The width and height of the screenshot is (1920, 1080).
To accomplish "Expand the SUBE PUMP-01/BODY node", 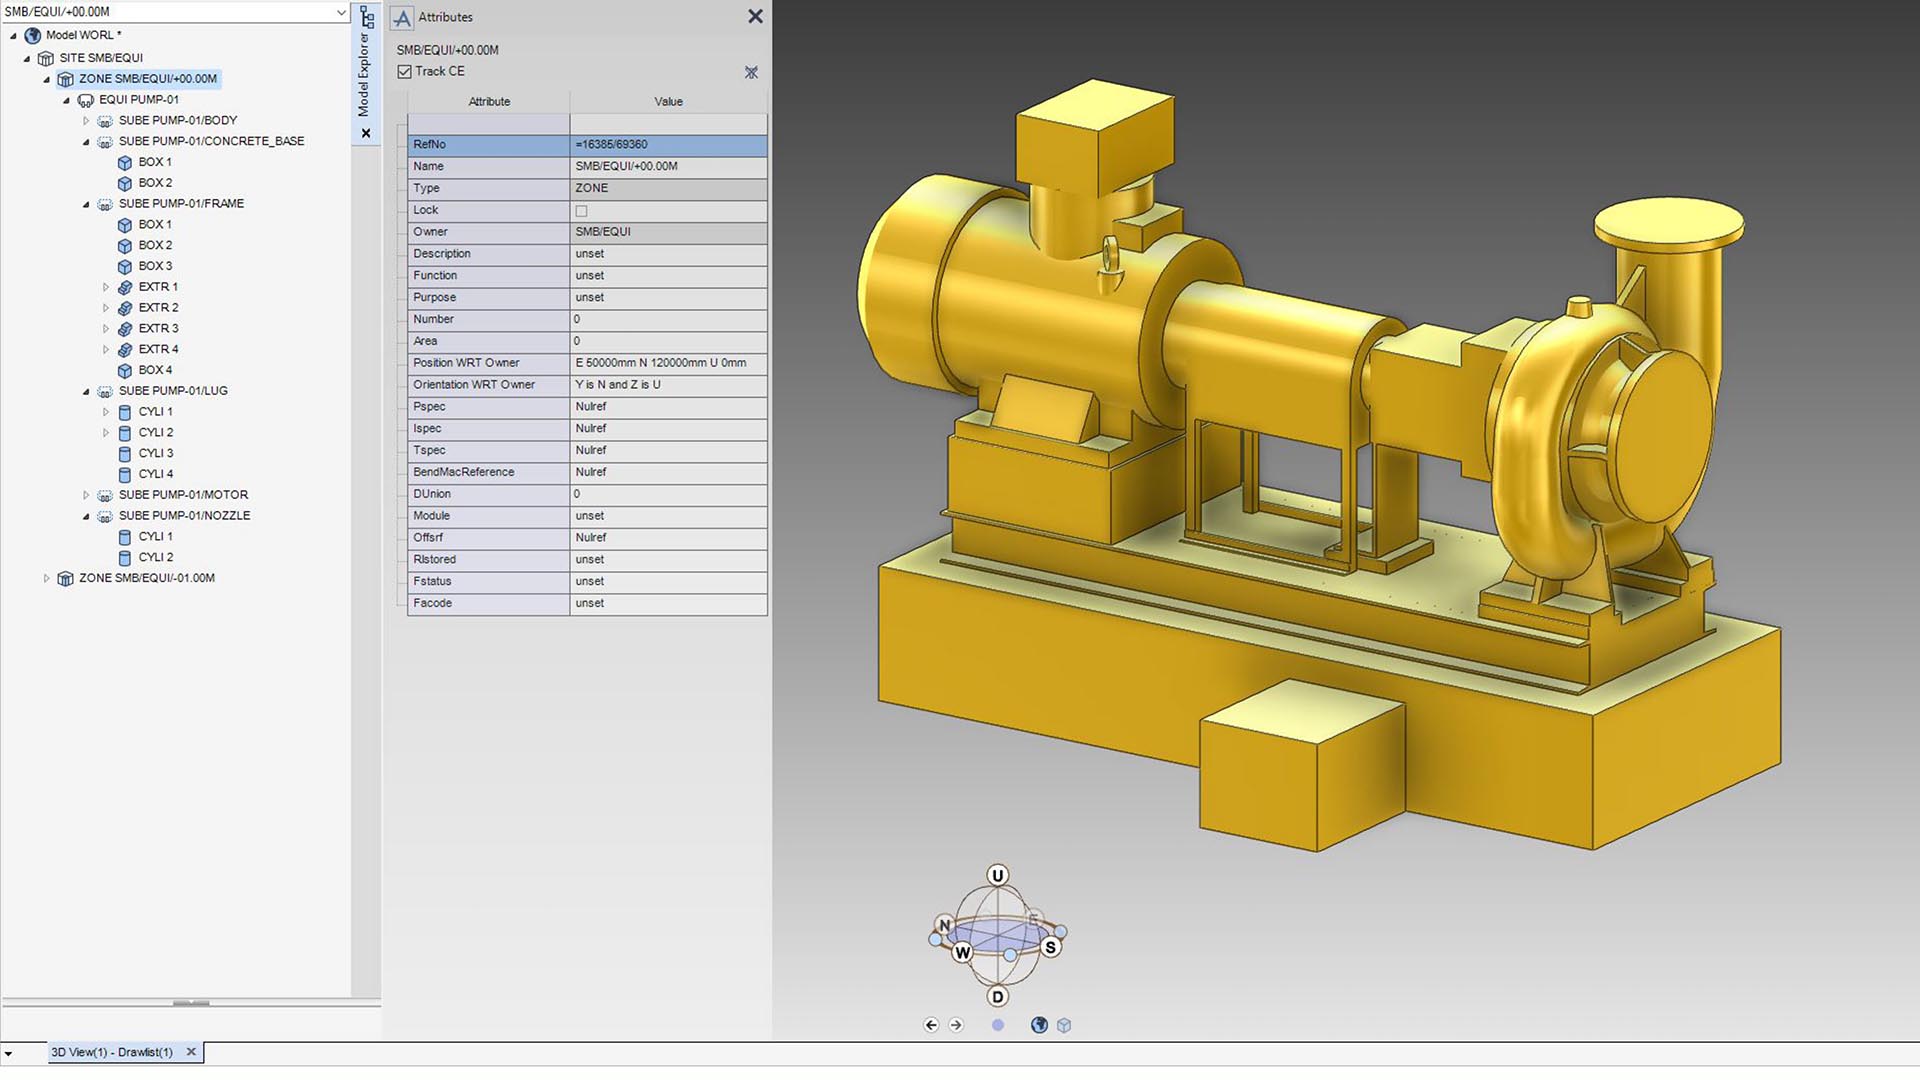I will (x=86, y=120).
